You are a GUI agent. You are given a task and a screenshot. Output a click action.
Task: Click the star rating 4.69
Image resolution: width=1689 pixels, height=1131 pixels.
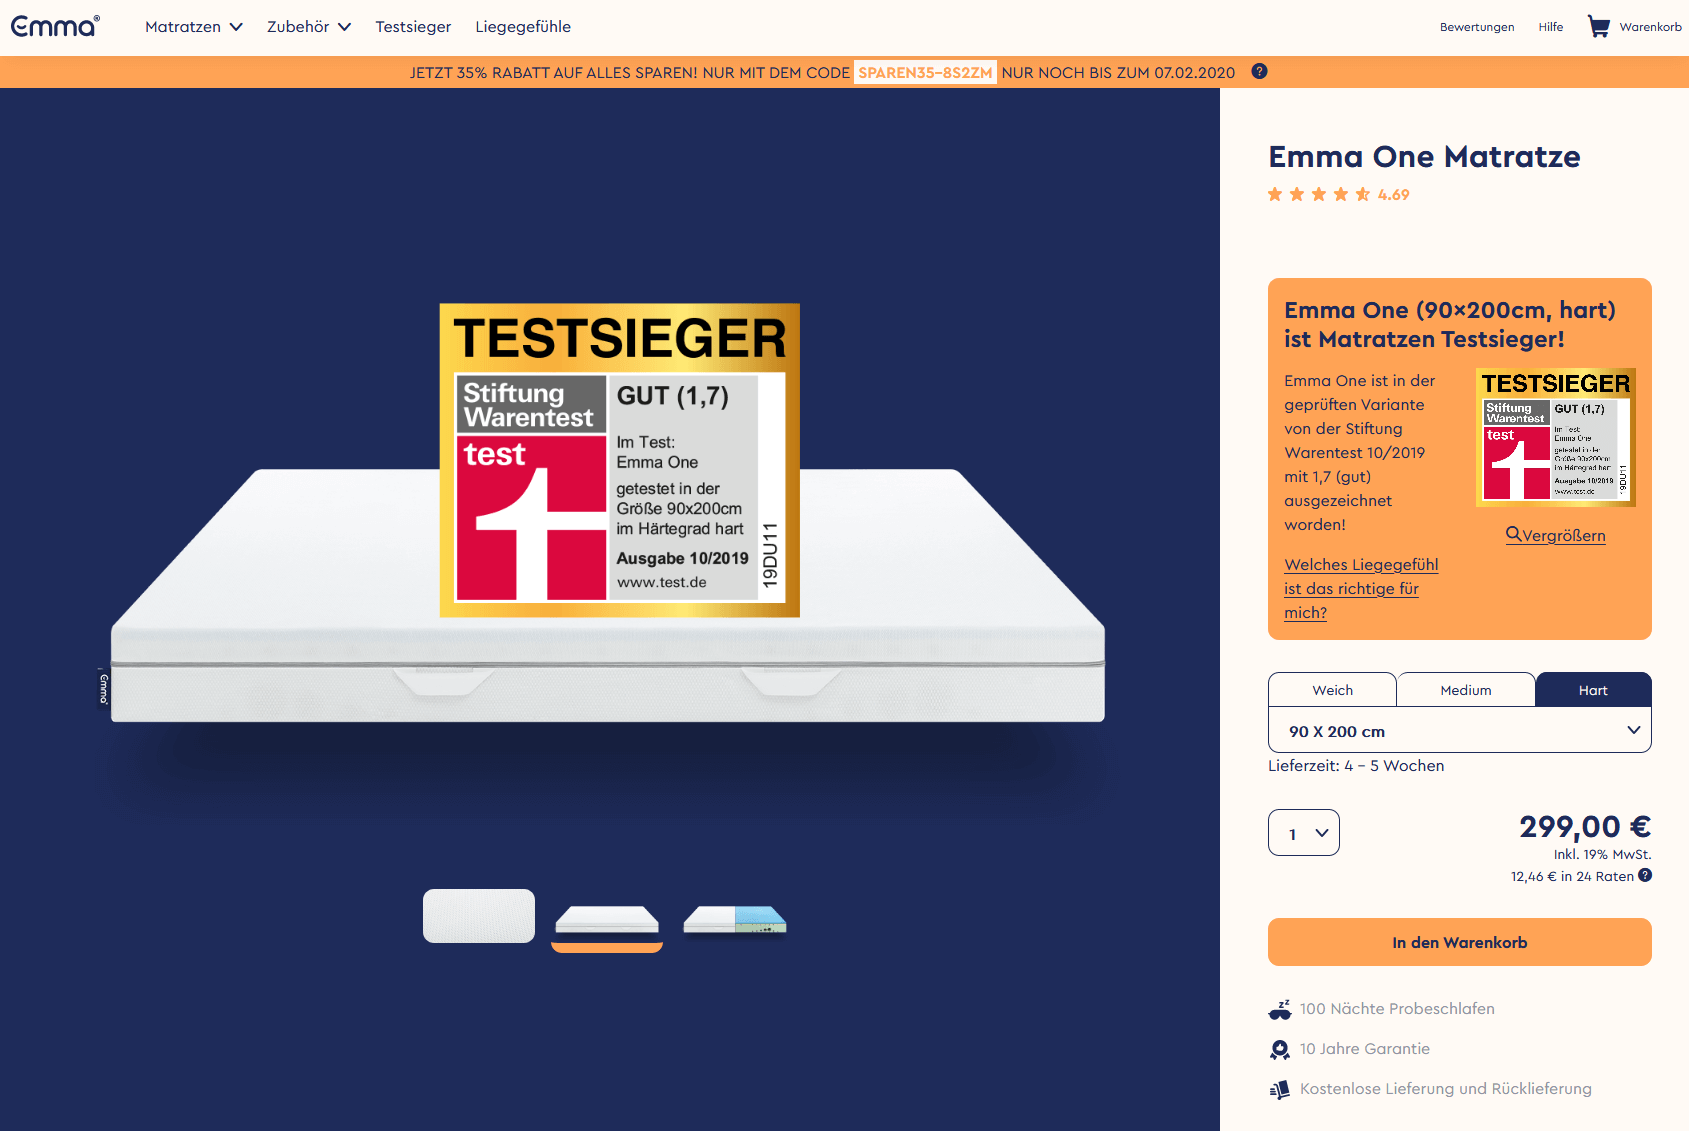[x=1338, y=195]
